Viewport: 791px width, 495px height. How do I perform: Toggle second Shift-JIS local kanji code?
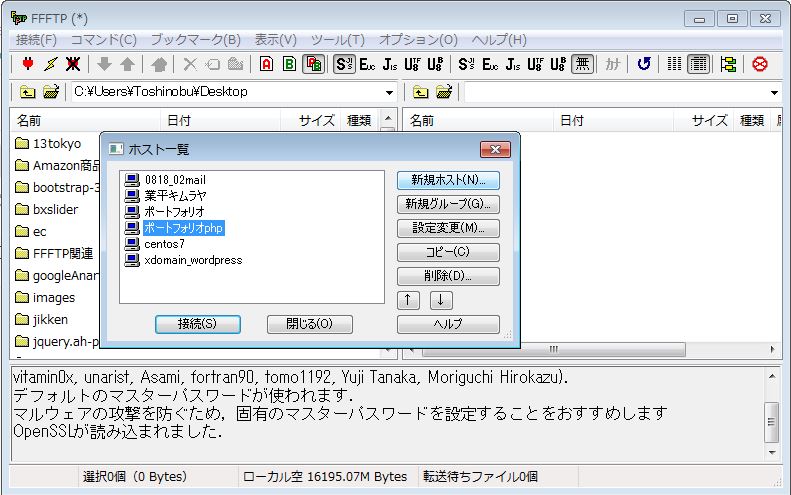pyautogui.click(x=466, y=64)
